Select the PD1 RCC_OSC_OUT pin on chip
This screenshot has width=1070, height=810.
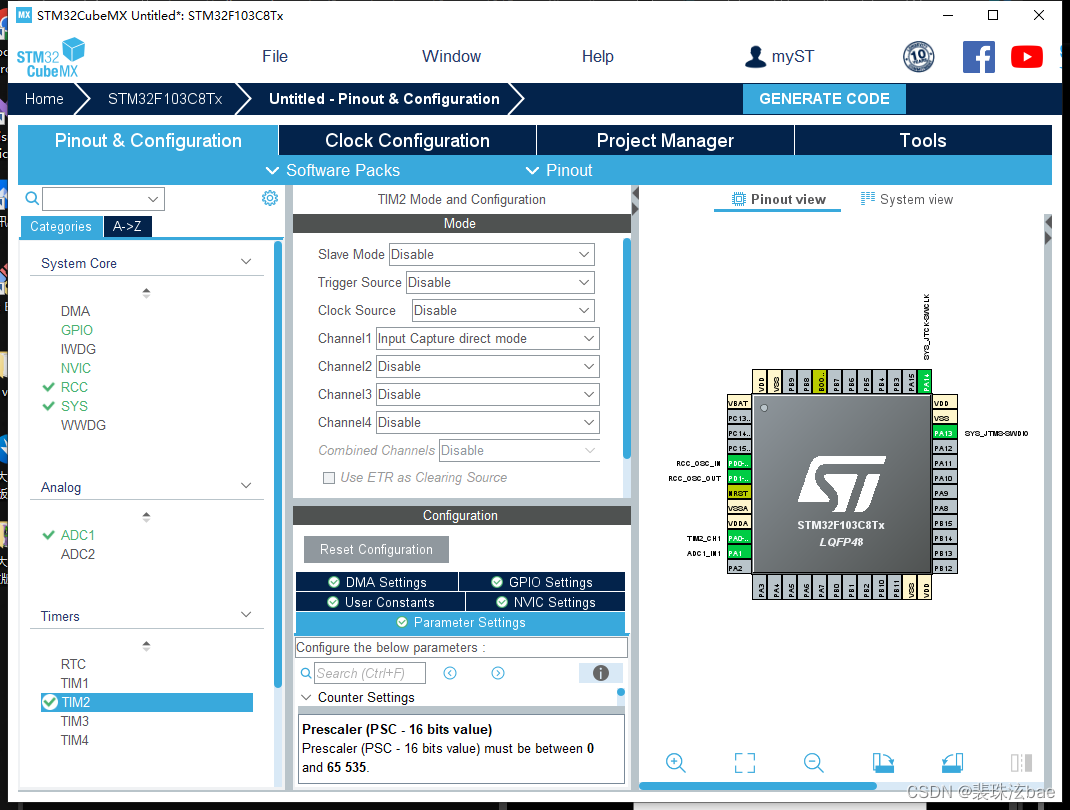tap(739, 478)
